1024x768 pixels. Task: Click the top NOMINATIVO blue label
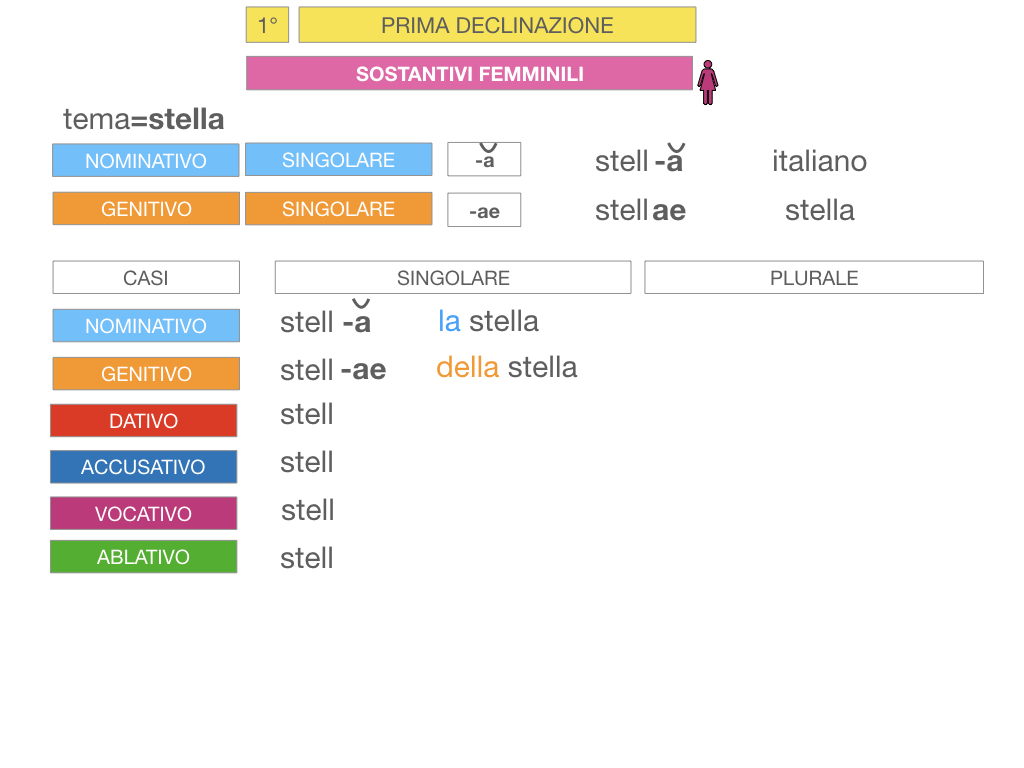(146, 160)
